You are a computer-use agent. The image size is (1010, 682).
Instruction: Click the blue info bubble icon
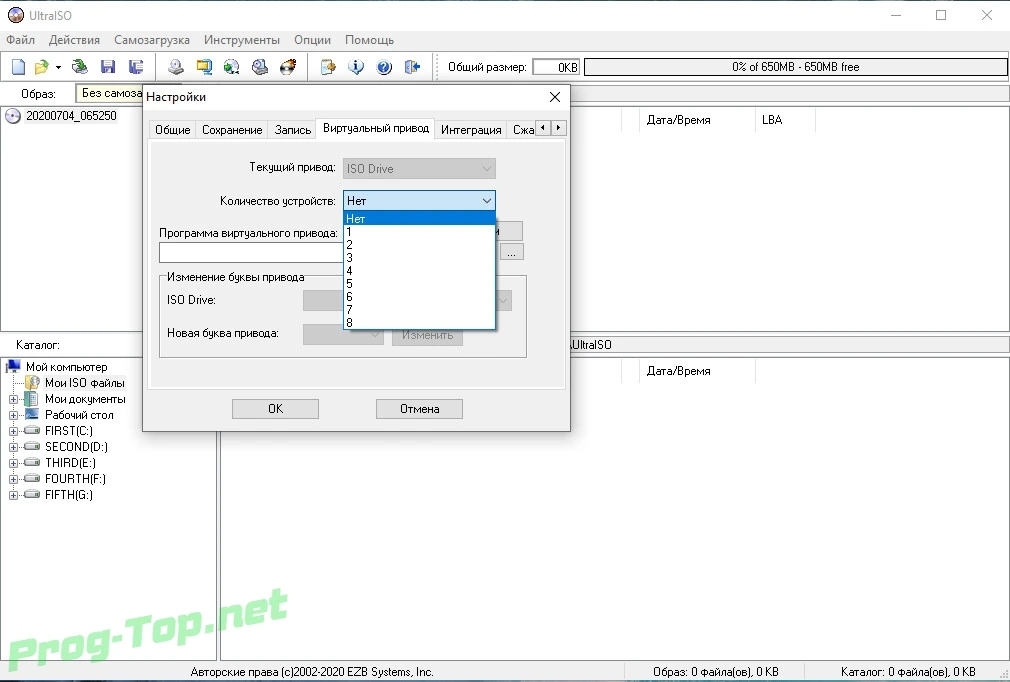pos(356,67)
